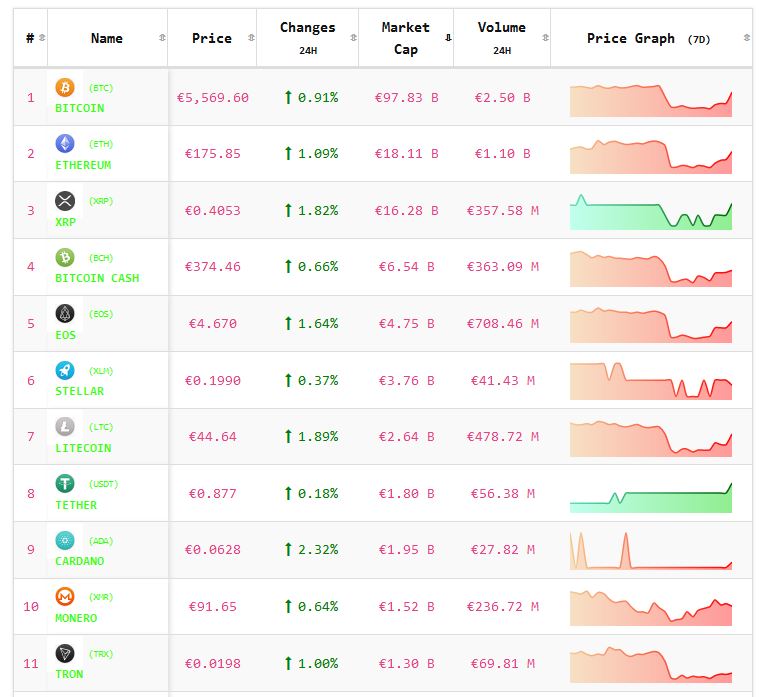This screenshot has width=761, height=697.
Task: Click the XRP coin icon
Action: click(65, 201)
